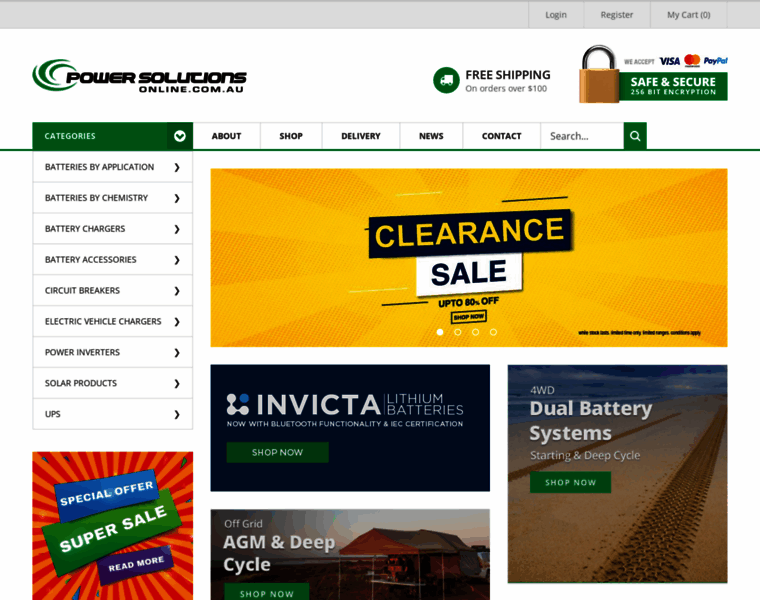
Task: Click the Battery Accessories category text
Action: pyautogui.click(x=91, y=260)
